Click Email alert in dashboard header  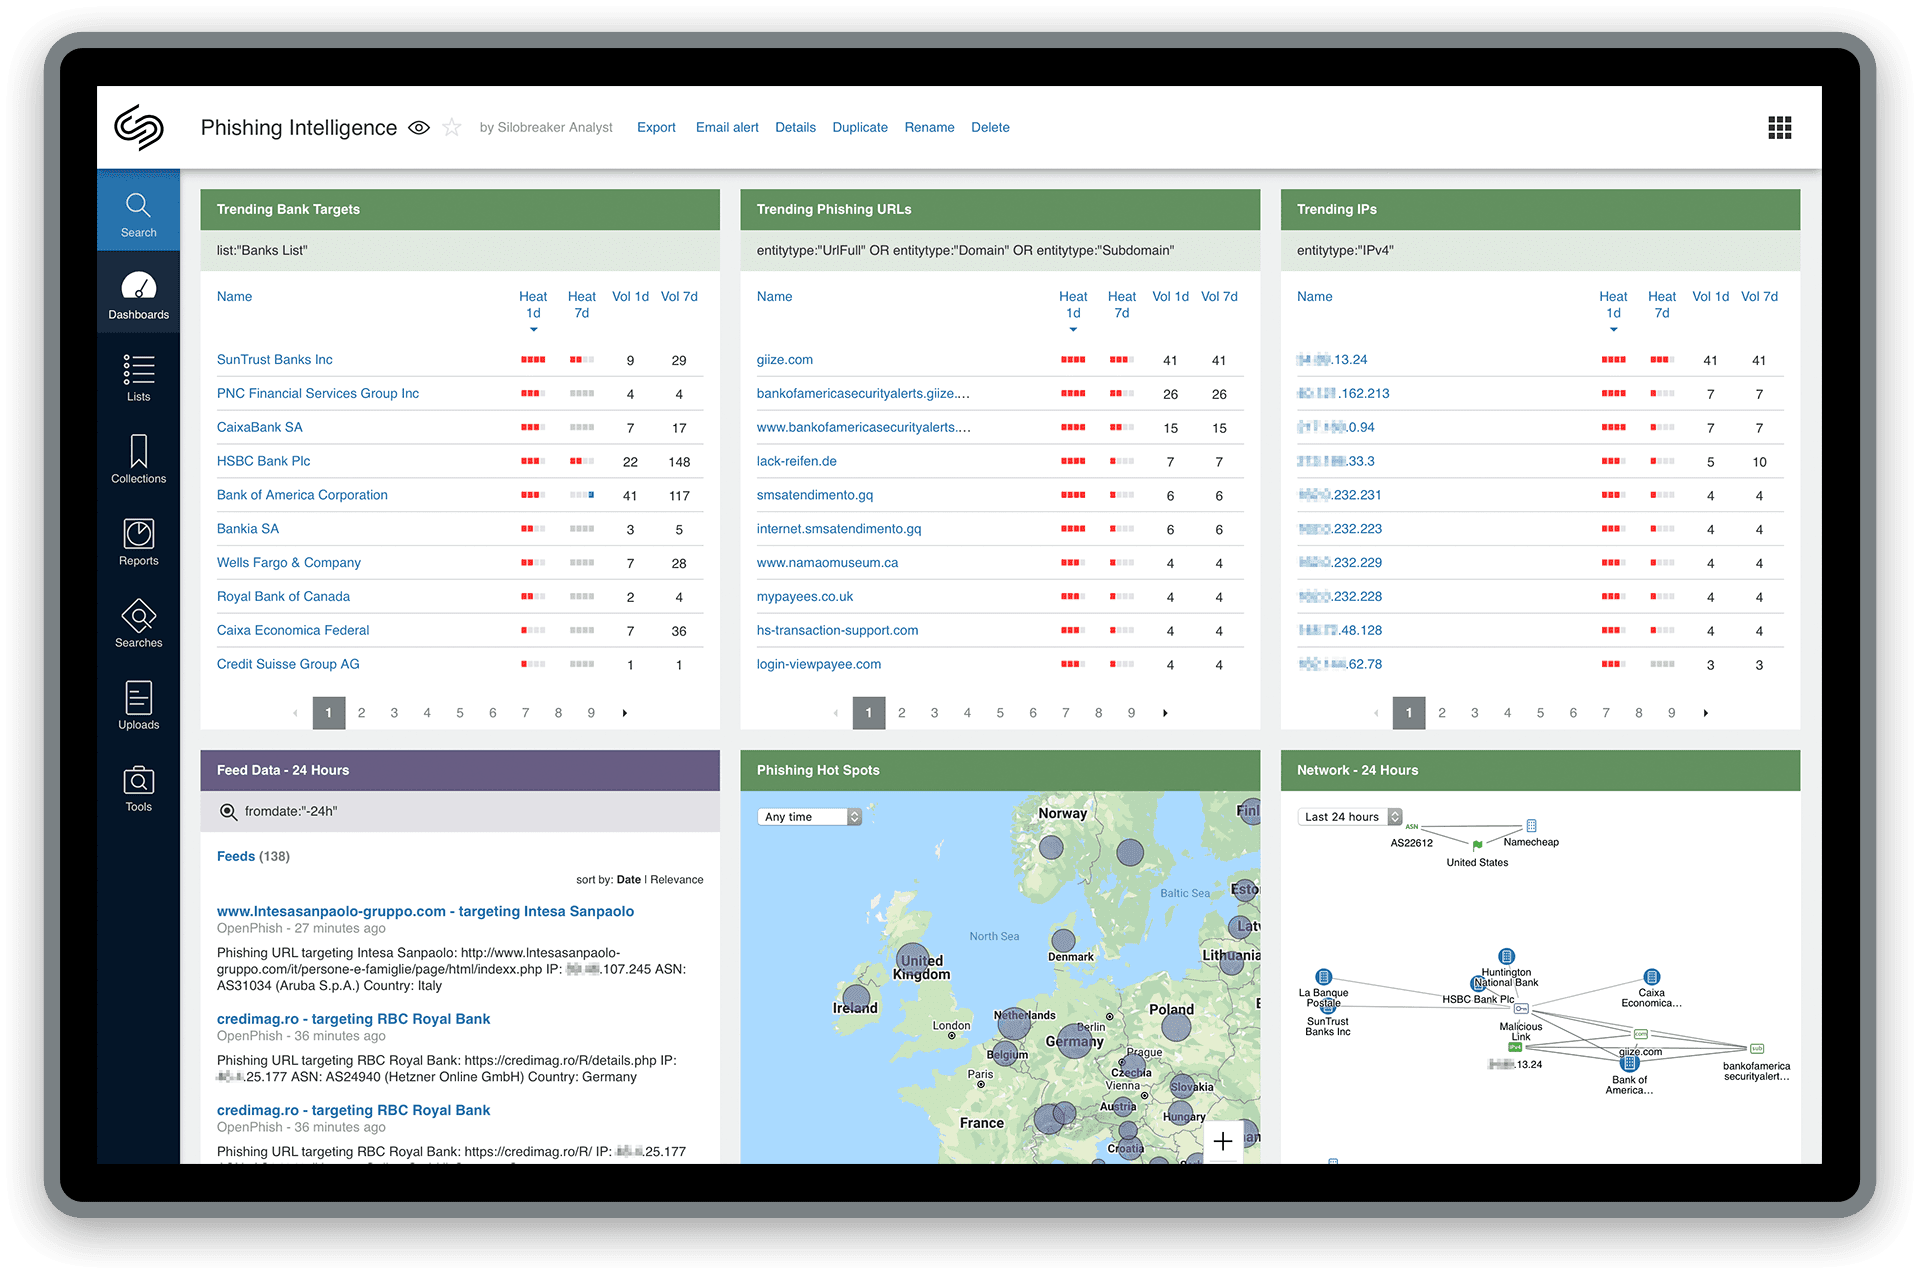[x=727, y=127]
